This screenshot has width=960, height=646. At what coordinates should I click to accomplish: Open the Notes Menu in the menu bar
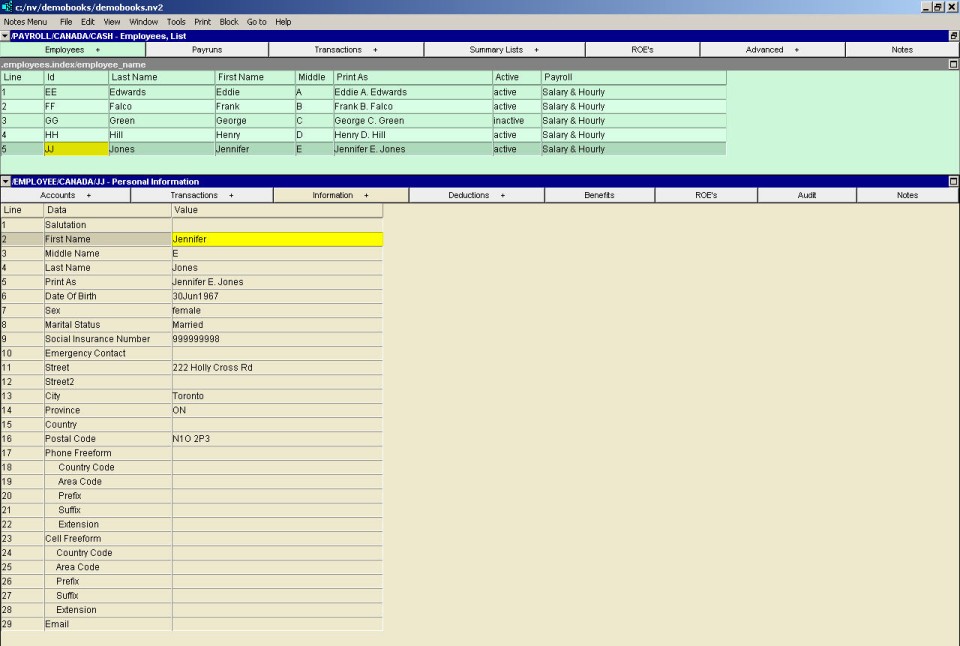click(x=25, y=21)
